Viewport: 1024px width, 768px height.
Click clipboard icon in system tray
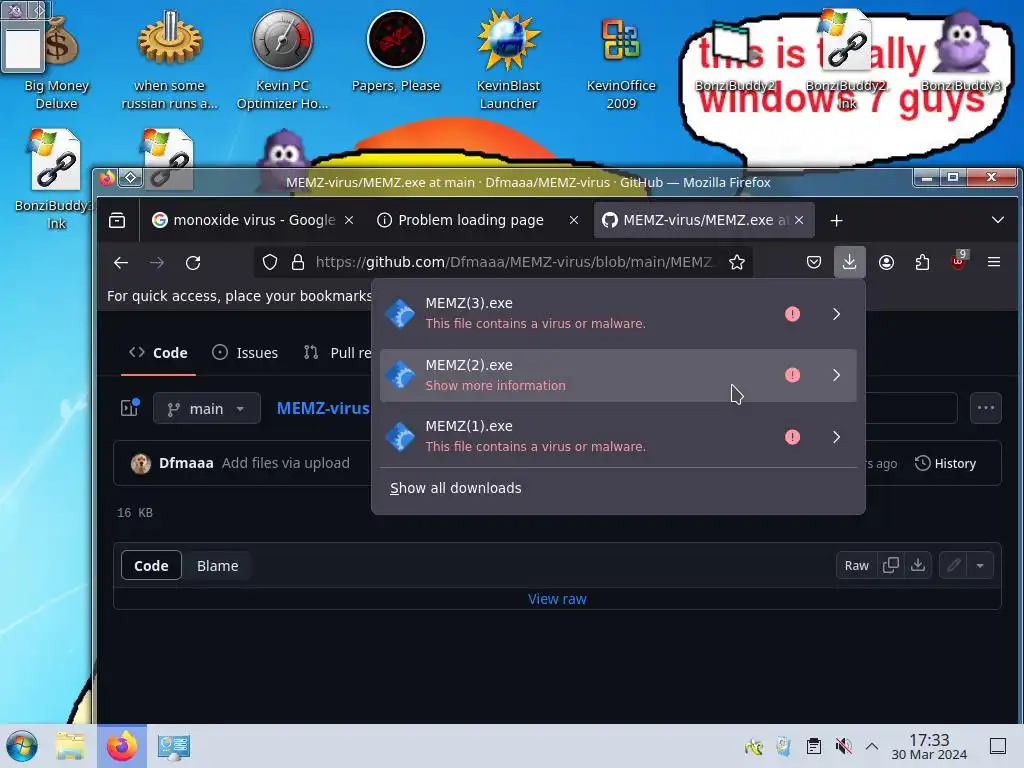[814, 746]
